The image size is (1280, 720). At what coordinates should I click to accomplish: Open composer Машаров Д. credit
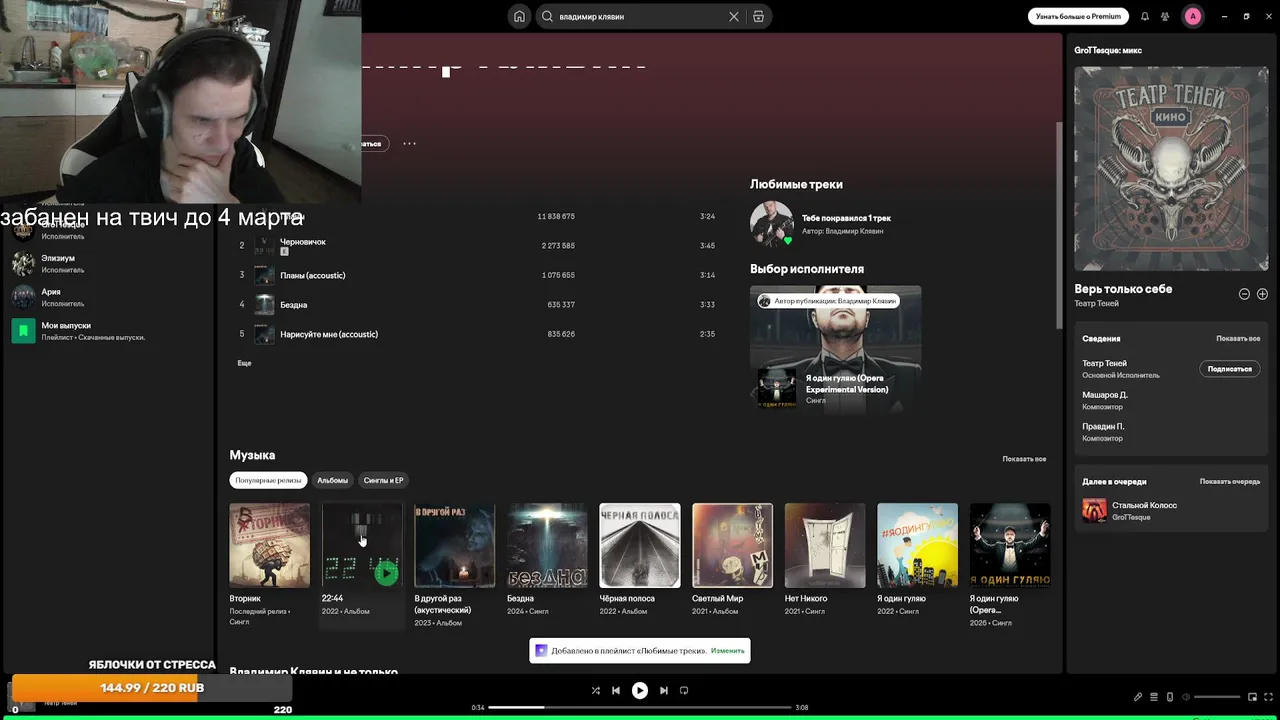coord(1105,395)
